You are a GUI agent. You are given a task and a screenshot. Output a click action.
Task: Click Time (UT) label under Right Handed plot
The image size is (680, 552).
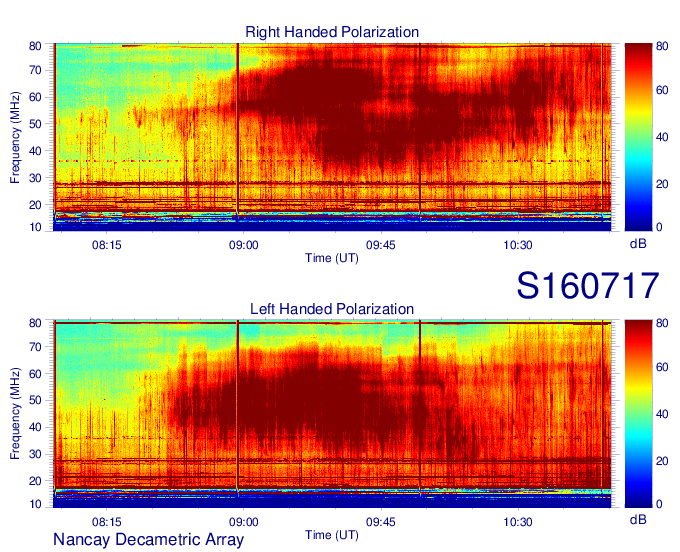(332, 258)
